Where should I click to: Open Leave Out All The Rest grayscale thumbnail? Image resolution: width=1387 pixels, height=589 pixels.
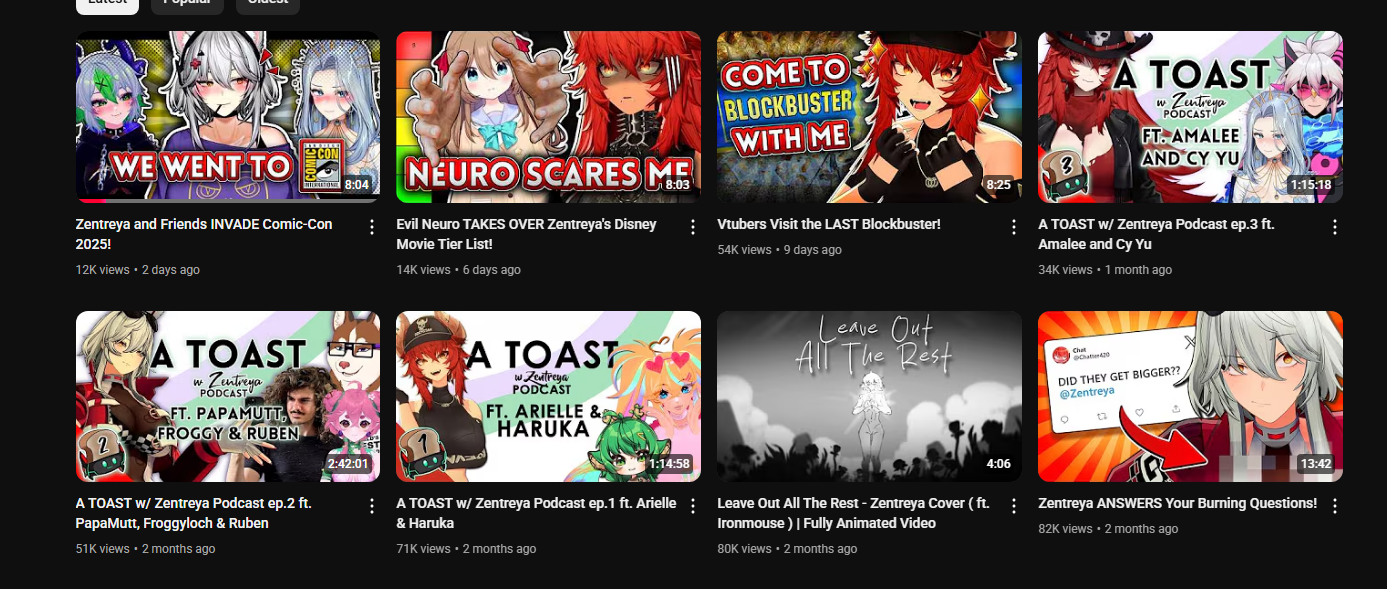[869, 396]
